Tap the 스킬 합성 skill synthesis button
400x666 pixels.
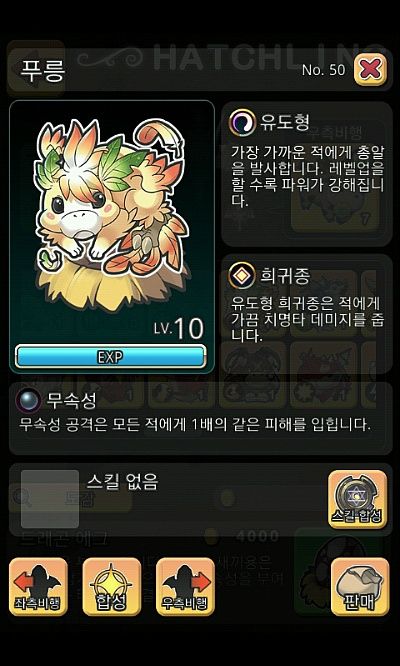357,499
